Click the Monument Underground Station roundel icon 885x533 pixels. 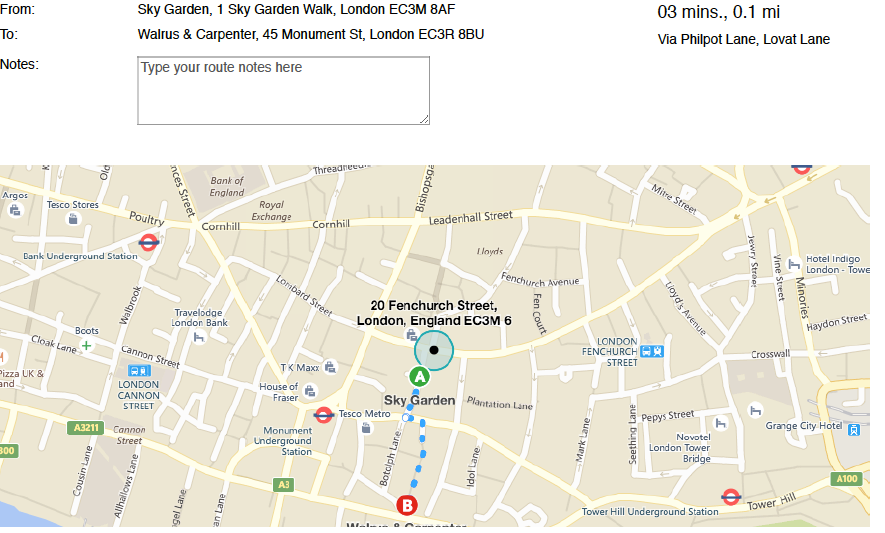click(323, 415)
